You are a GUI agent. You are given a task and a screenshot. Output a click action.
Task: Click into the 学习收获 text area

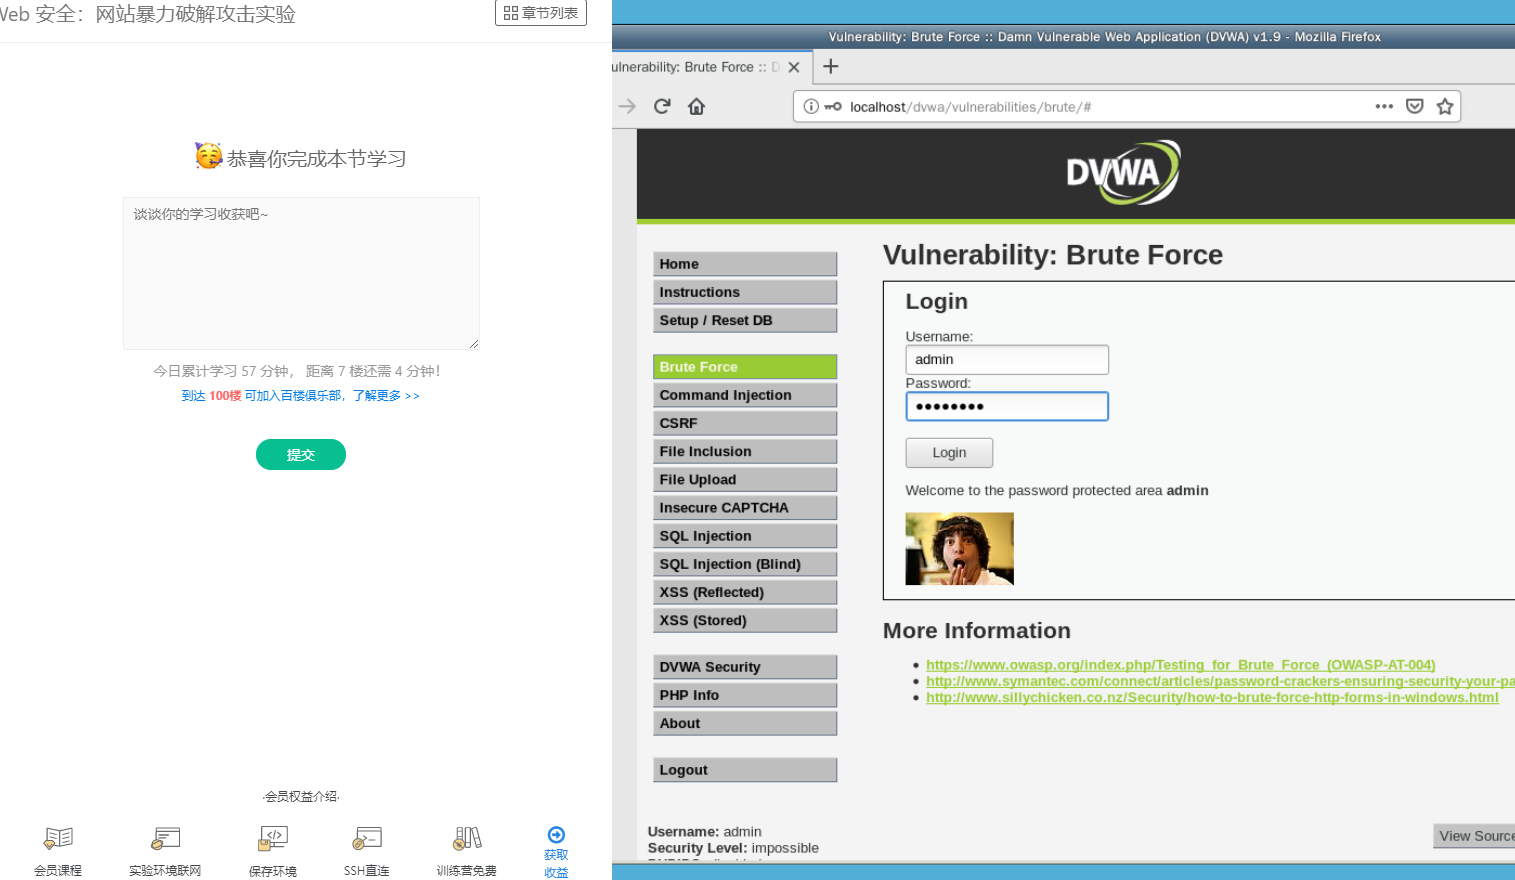click(x=301, y=273)
